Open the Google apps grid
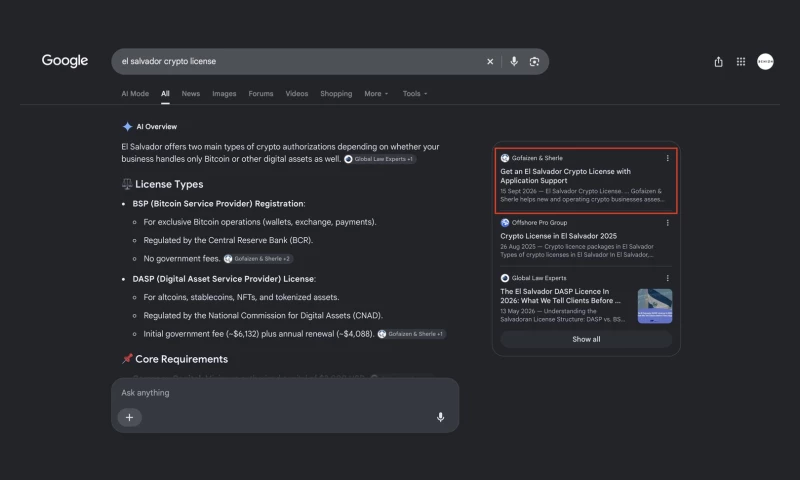800x480 pixels. click(741, 62)
